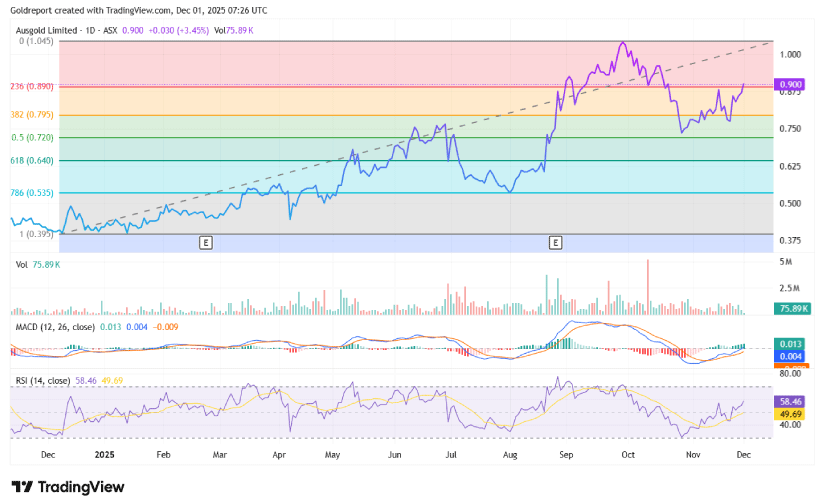Click the earnings E marker near late August
Viewport: 819px width, 498px height.
pos(555,242)
